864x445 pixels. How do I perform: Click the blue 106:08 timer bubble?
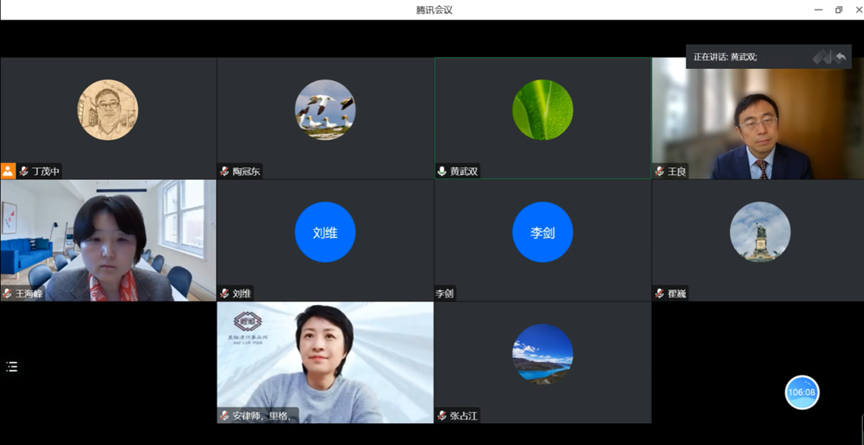click(x=802, y=392)
